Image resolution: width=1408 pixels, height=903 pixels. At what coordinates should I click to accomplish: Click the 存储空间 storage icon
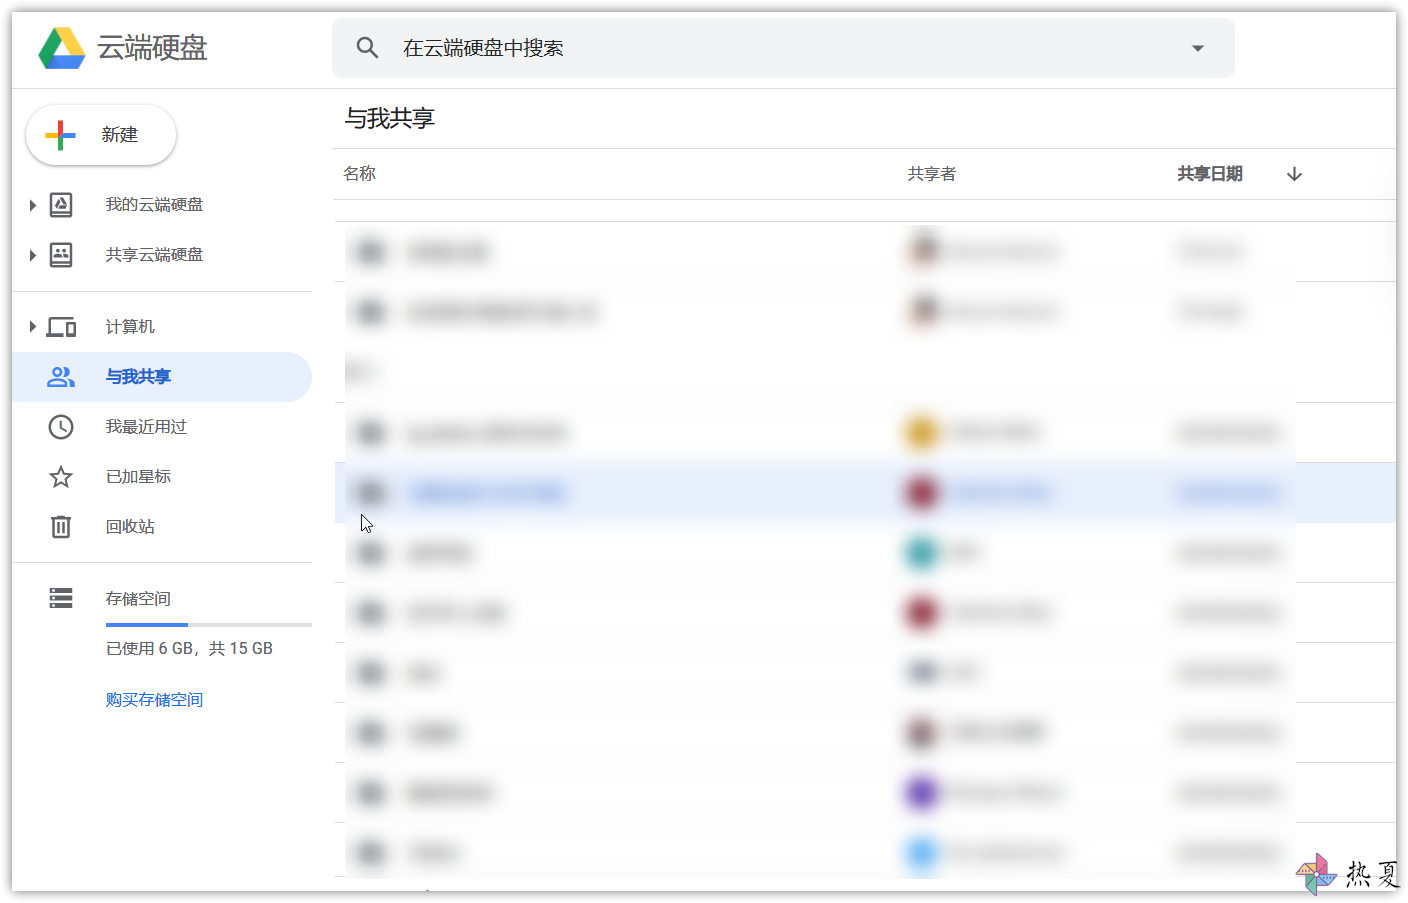point(61,598)
